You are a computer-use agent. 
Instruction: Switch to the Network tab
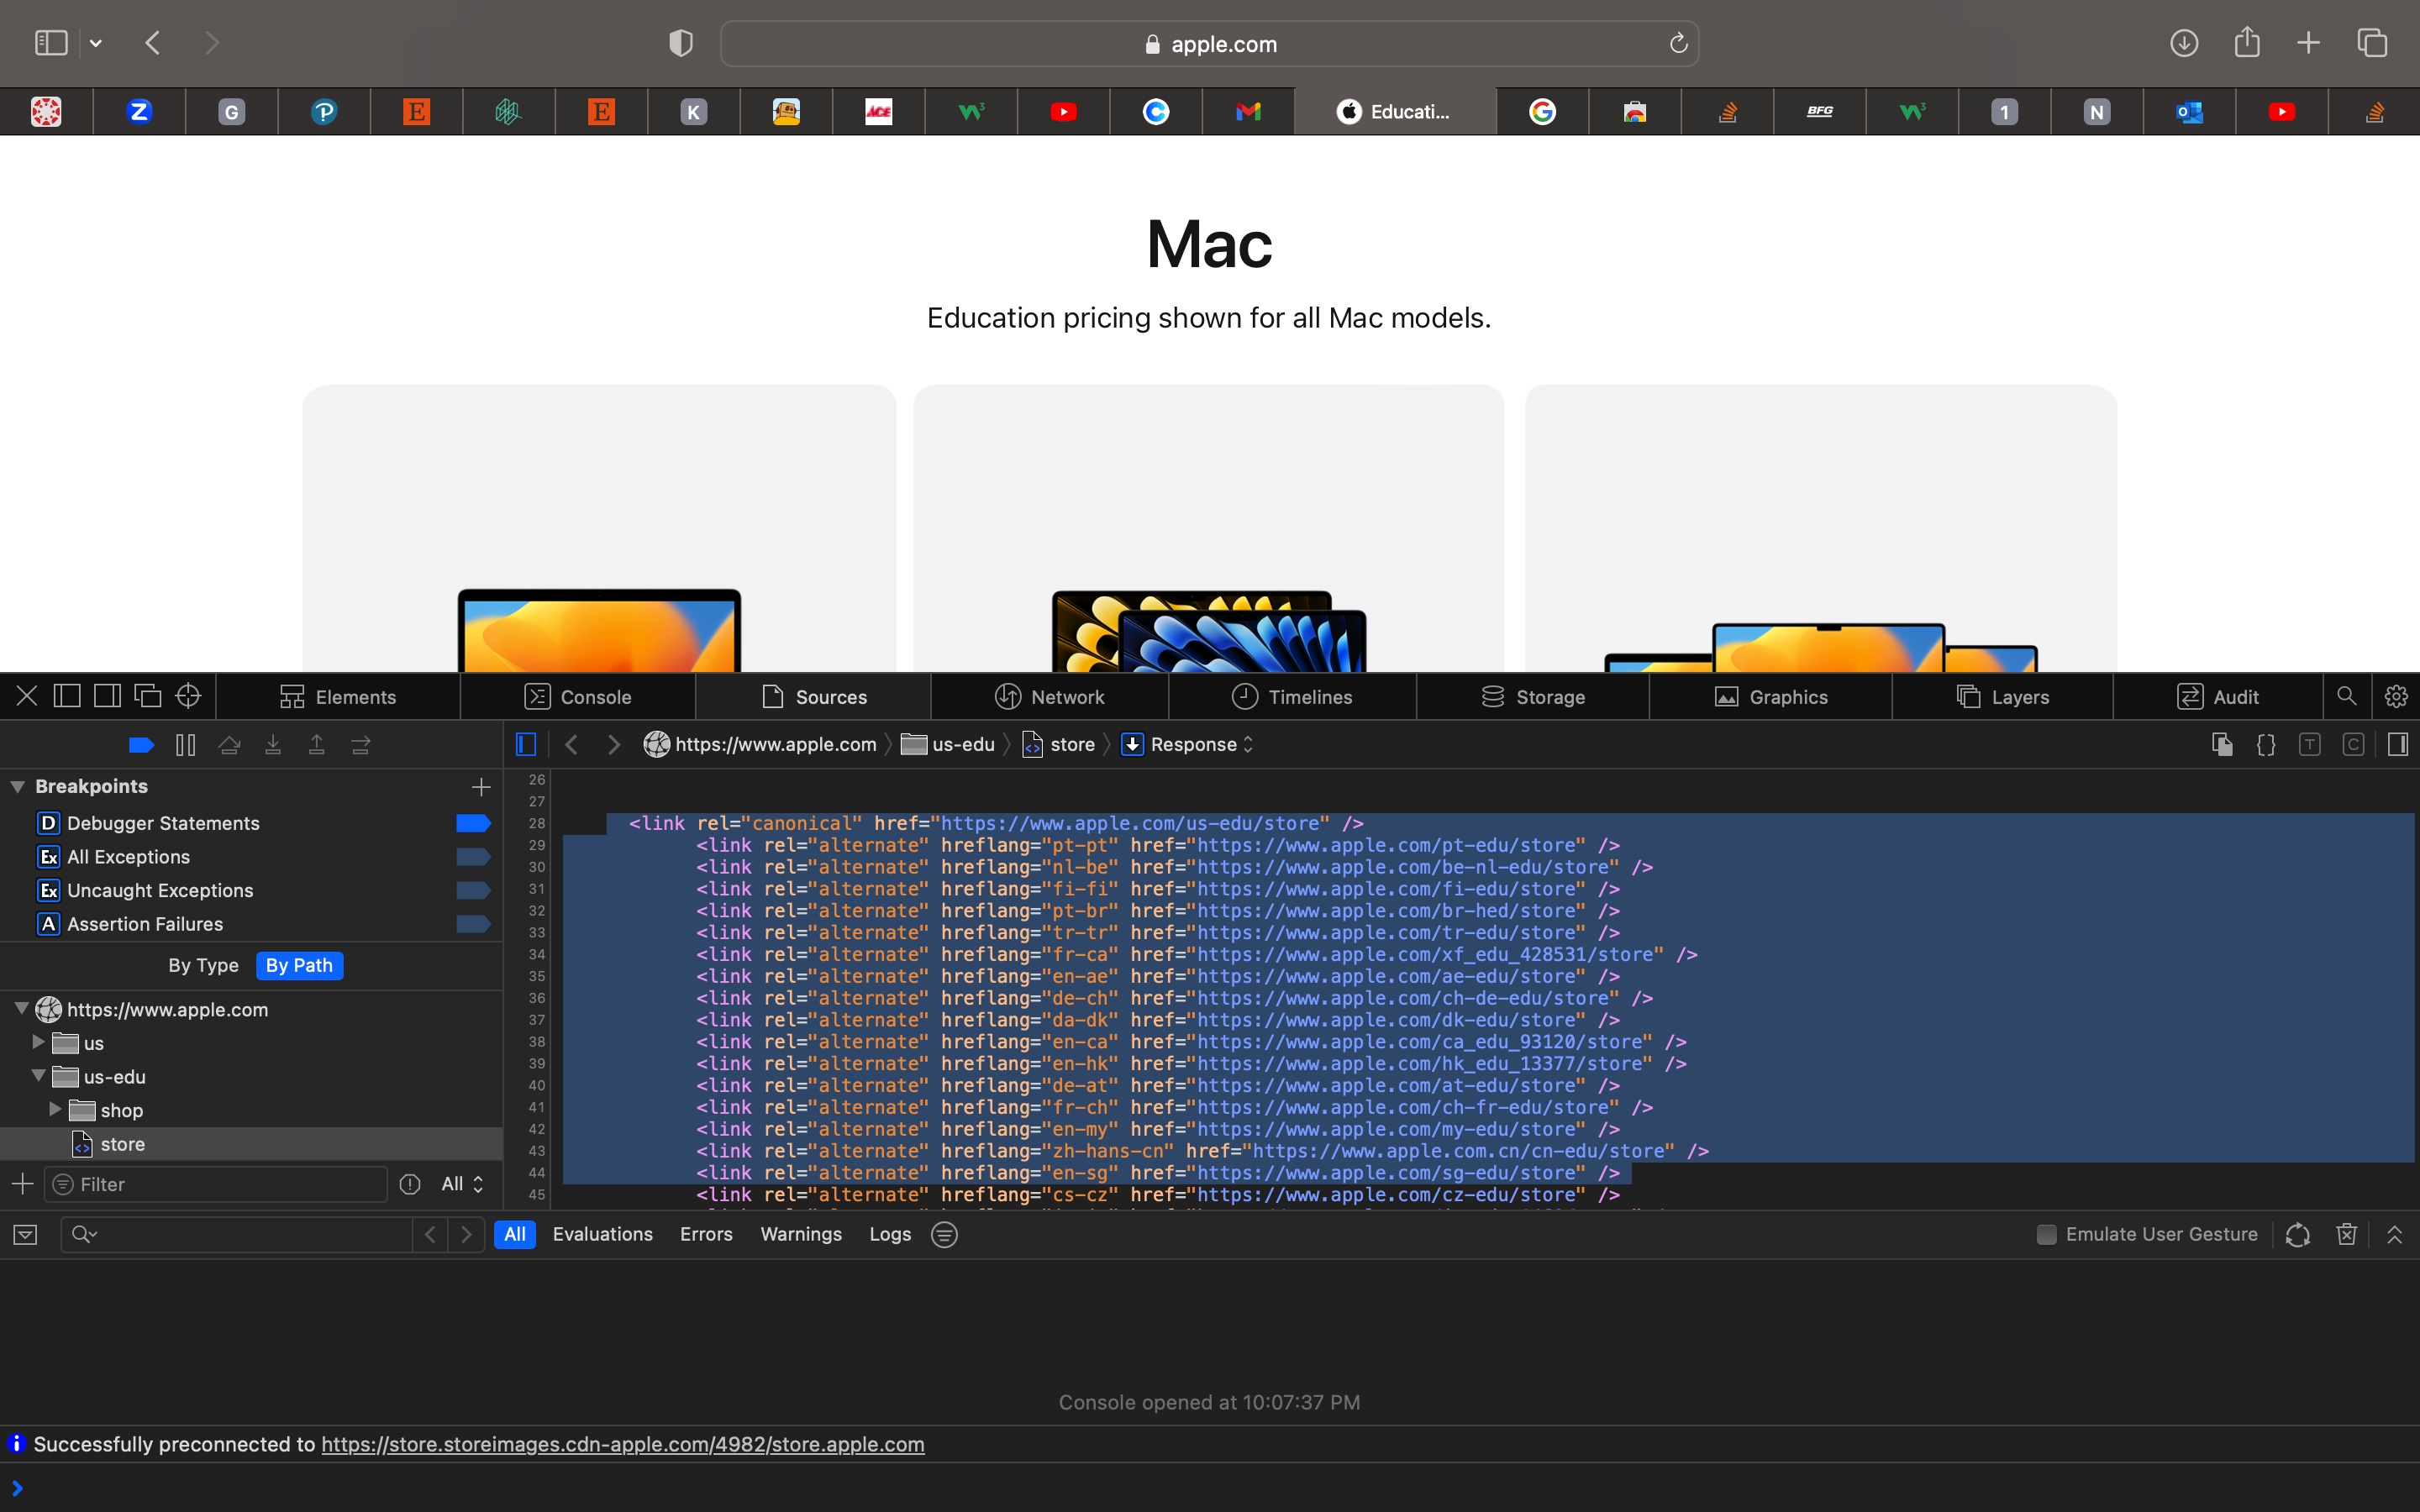[1049, 697]
